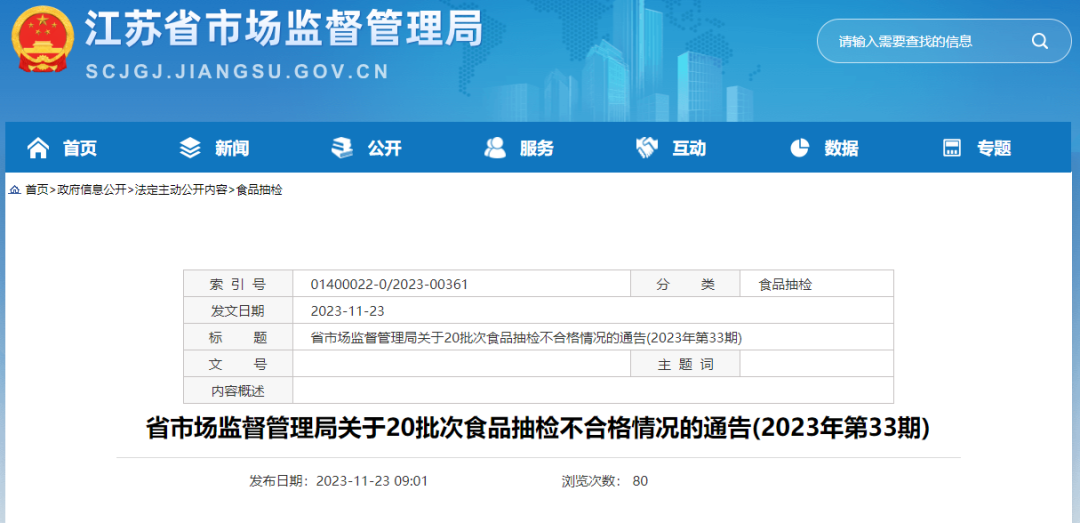Click the calendar icon for 专题
Screen dimensions: 1080x523
pyautogui.click(x=952, y=148)
